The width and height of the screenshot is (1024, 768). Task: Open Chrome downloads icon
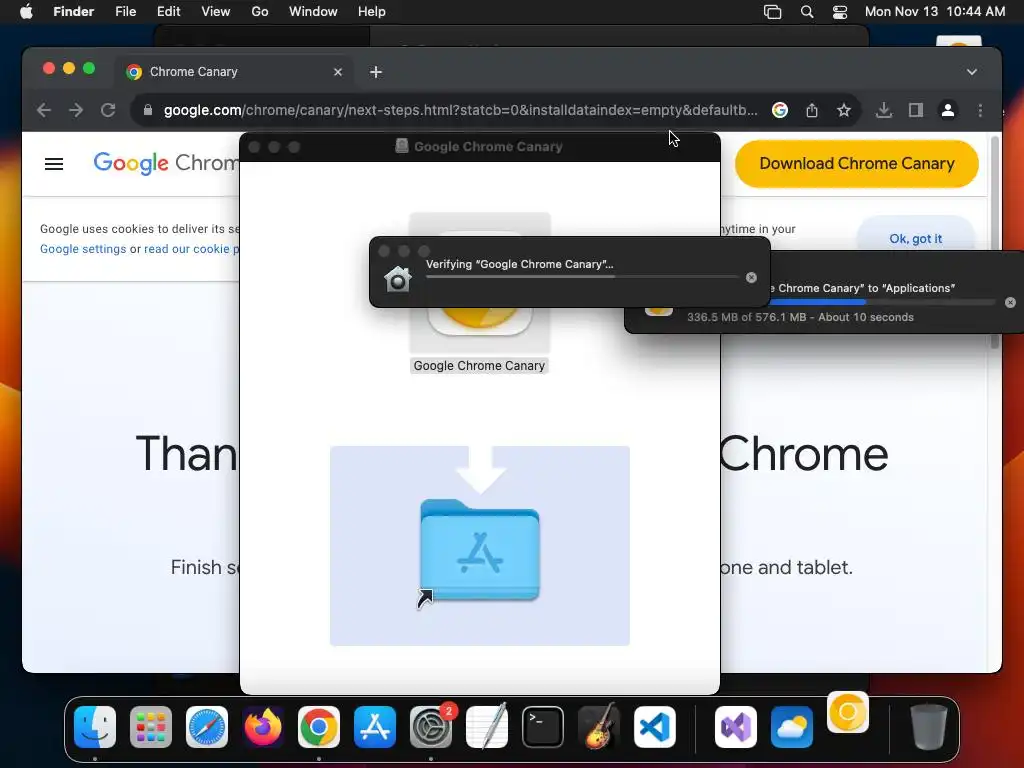click(x=884, y=110)
